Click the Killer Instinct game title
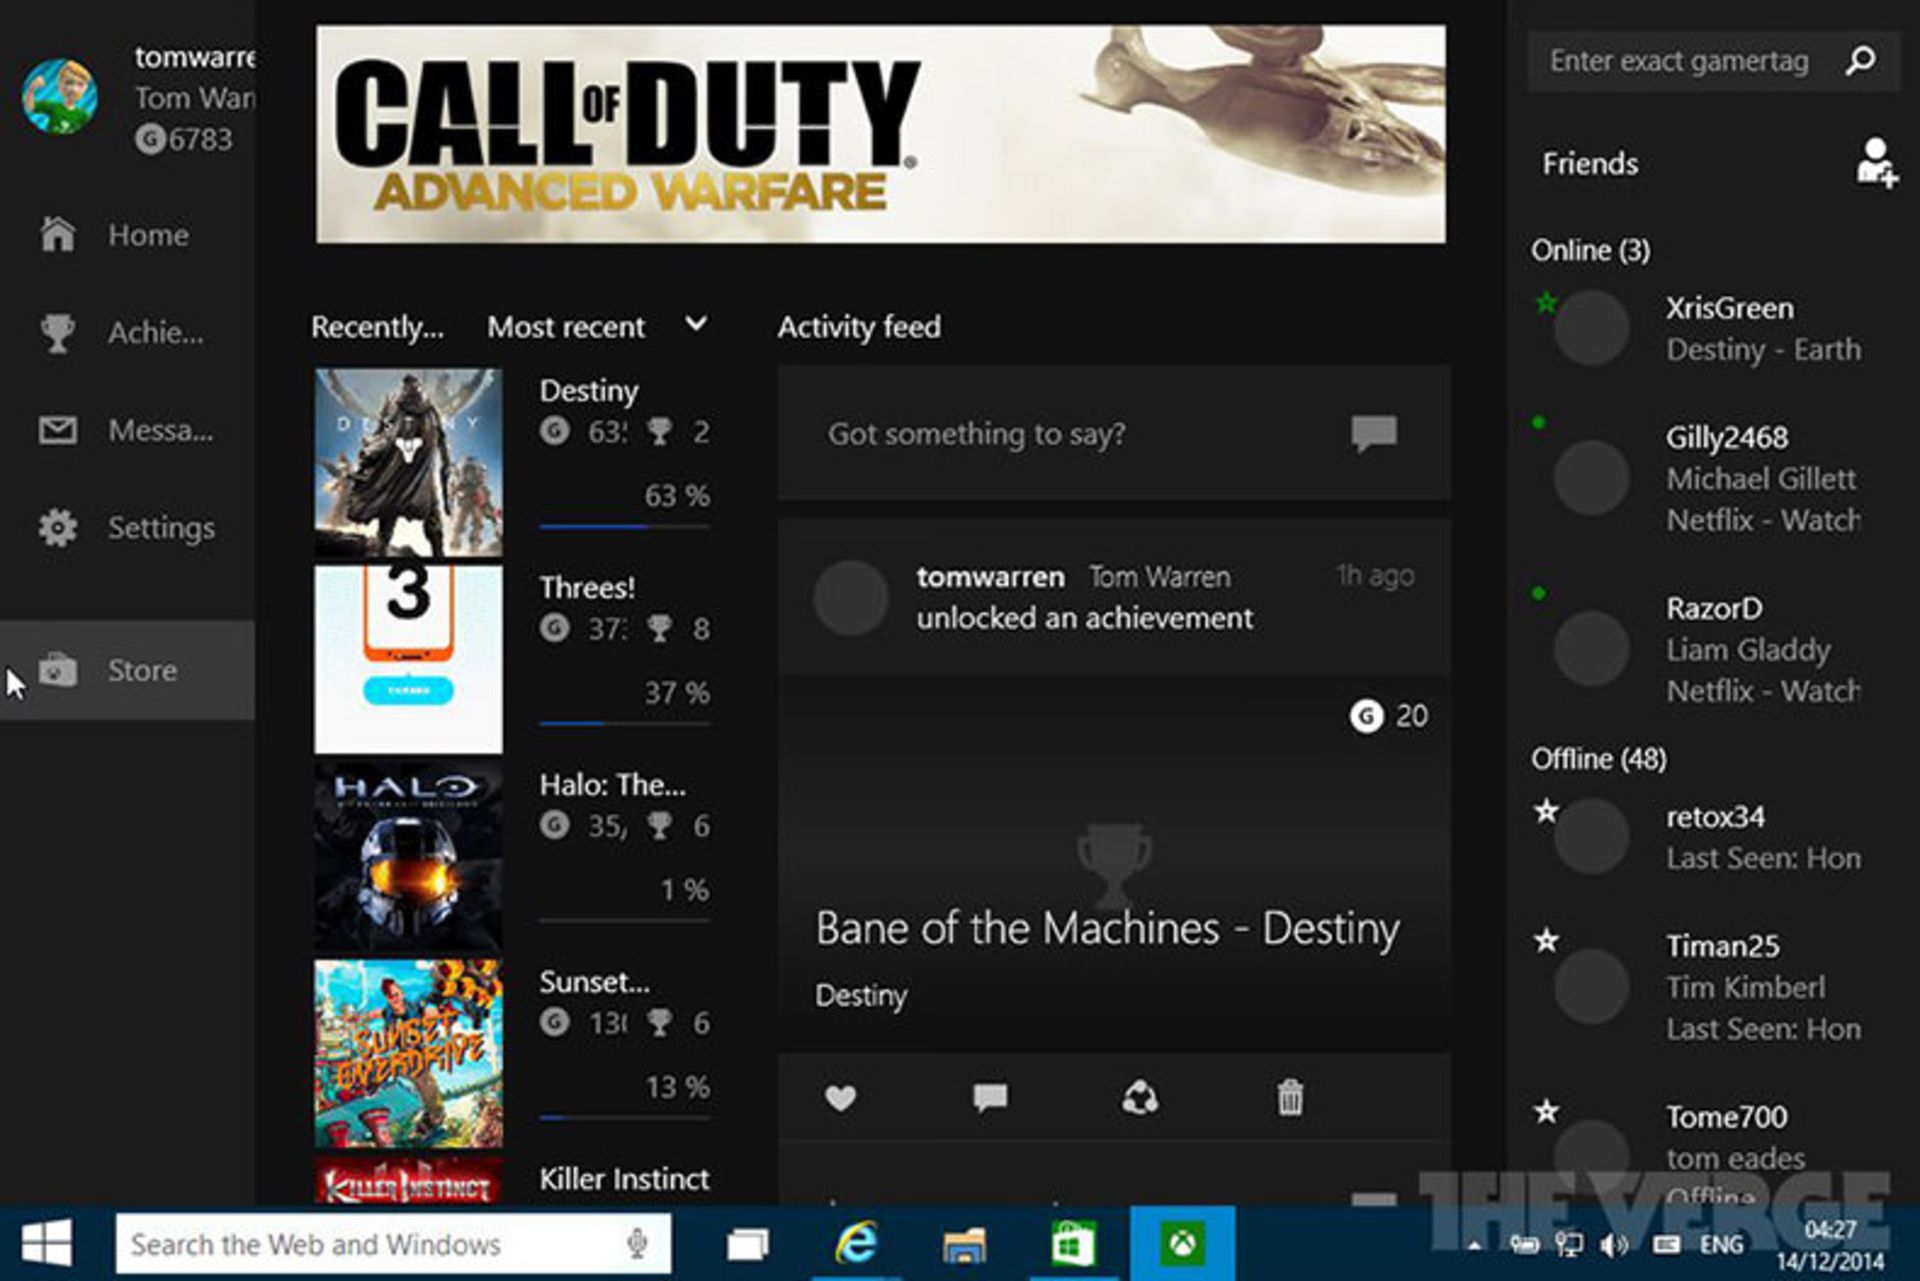The image size is (1920, 1281). point(625,1179)
